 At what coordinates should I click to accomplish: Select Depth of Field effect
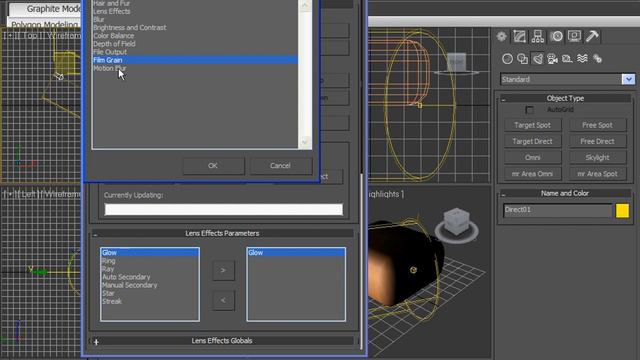tap(114, 44)
